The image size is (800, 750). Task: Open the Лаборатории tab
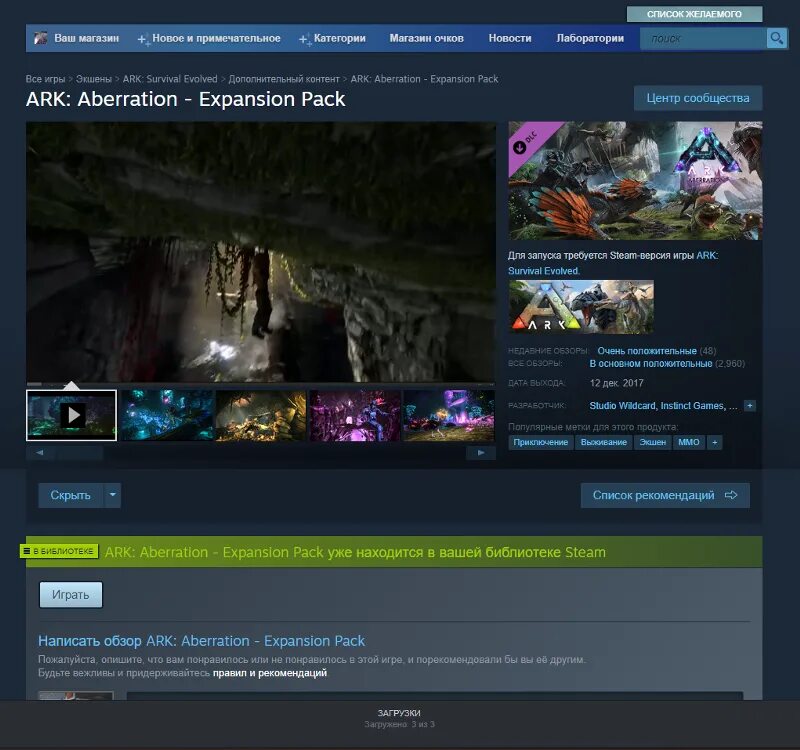click(590, 38)
